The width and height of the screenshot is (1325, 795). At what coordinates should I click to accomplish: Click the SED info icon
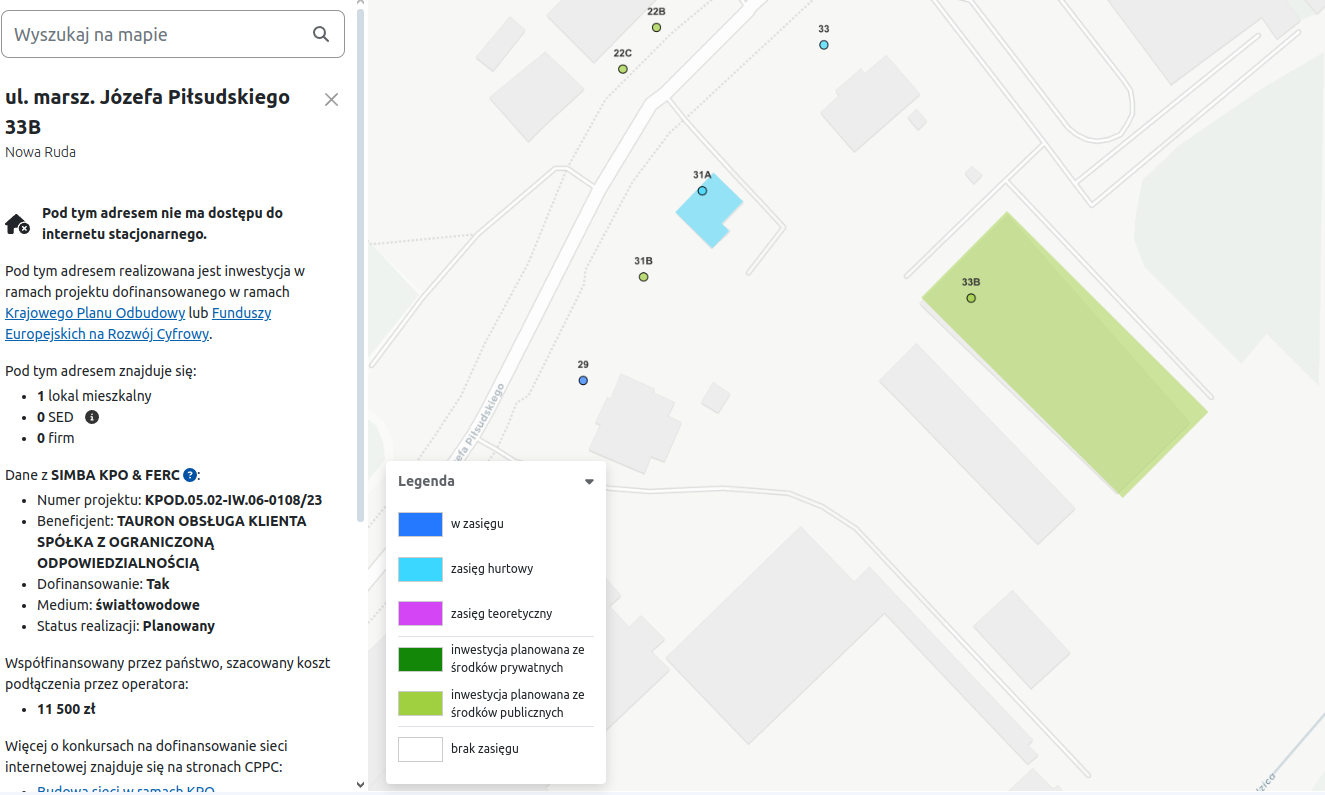tap(92, 417)
